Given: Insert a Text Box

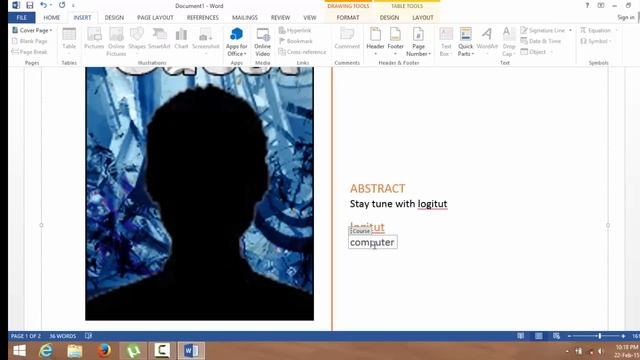Looking at the screenshot, I should [446, 42].
